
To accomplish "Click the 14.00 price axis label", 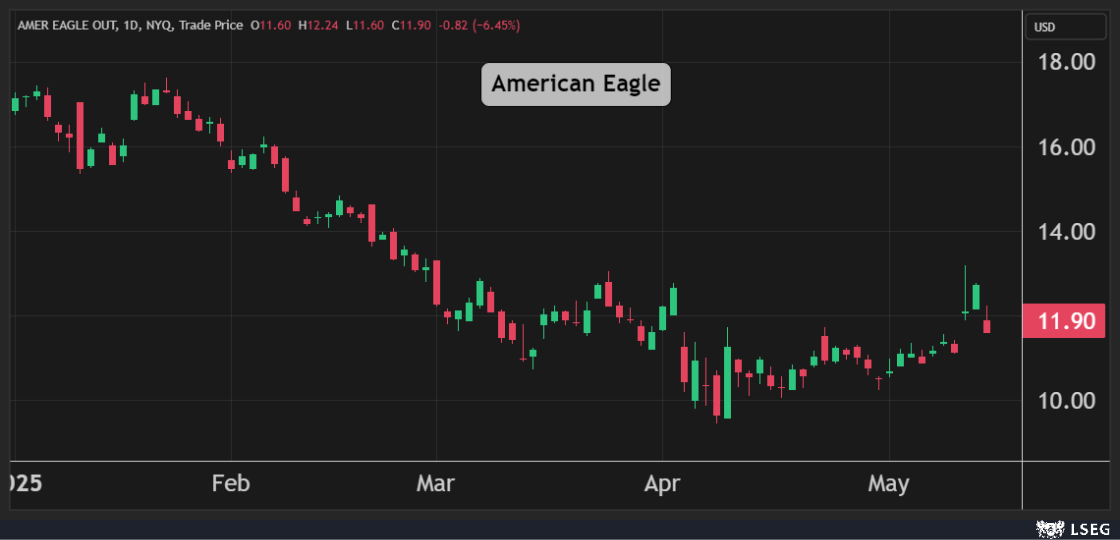I will tap(1064, 232).
